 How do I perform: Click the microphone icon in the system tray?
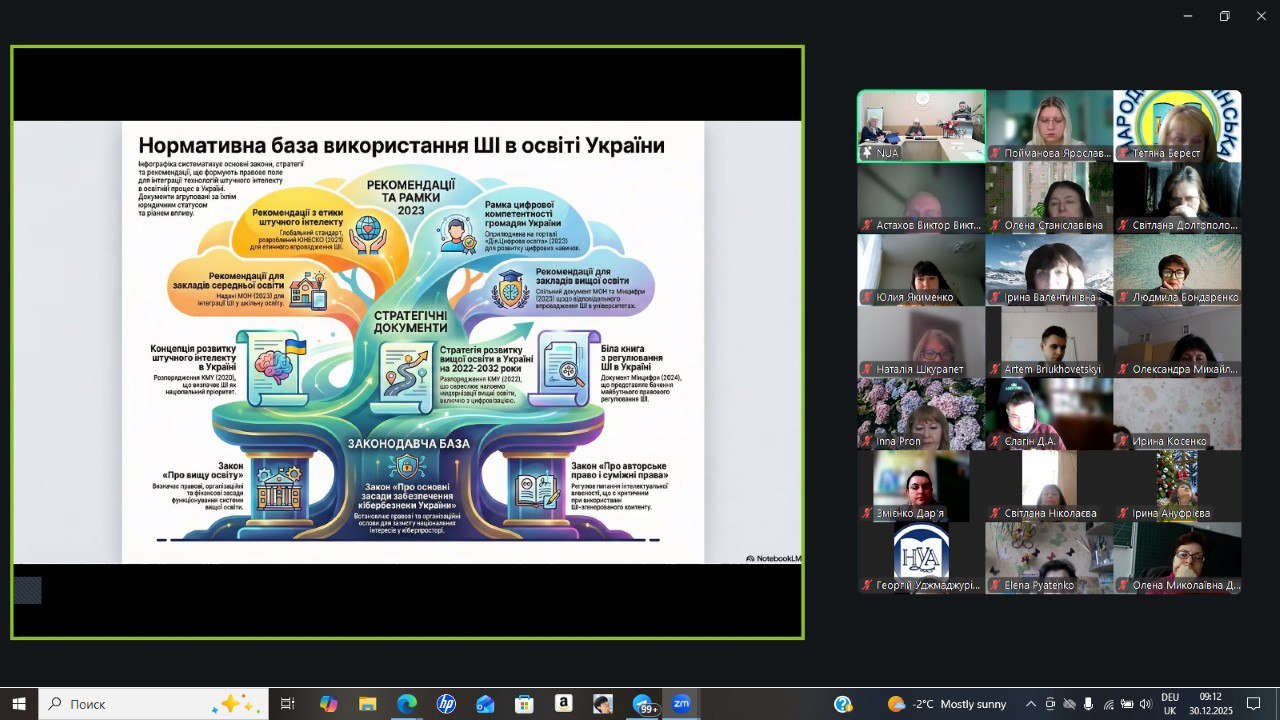pos(1088,704)
